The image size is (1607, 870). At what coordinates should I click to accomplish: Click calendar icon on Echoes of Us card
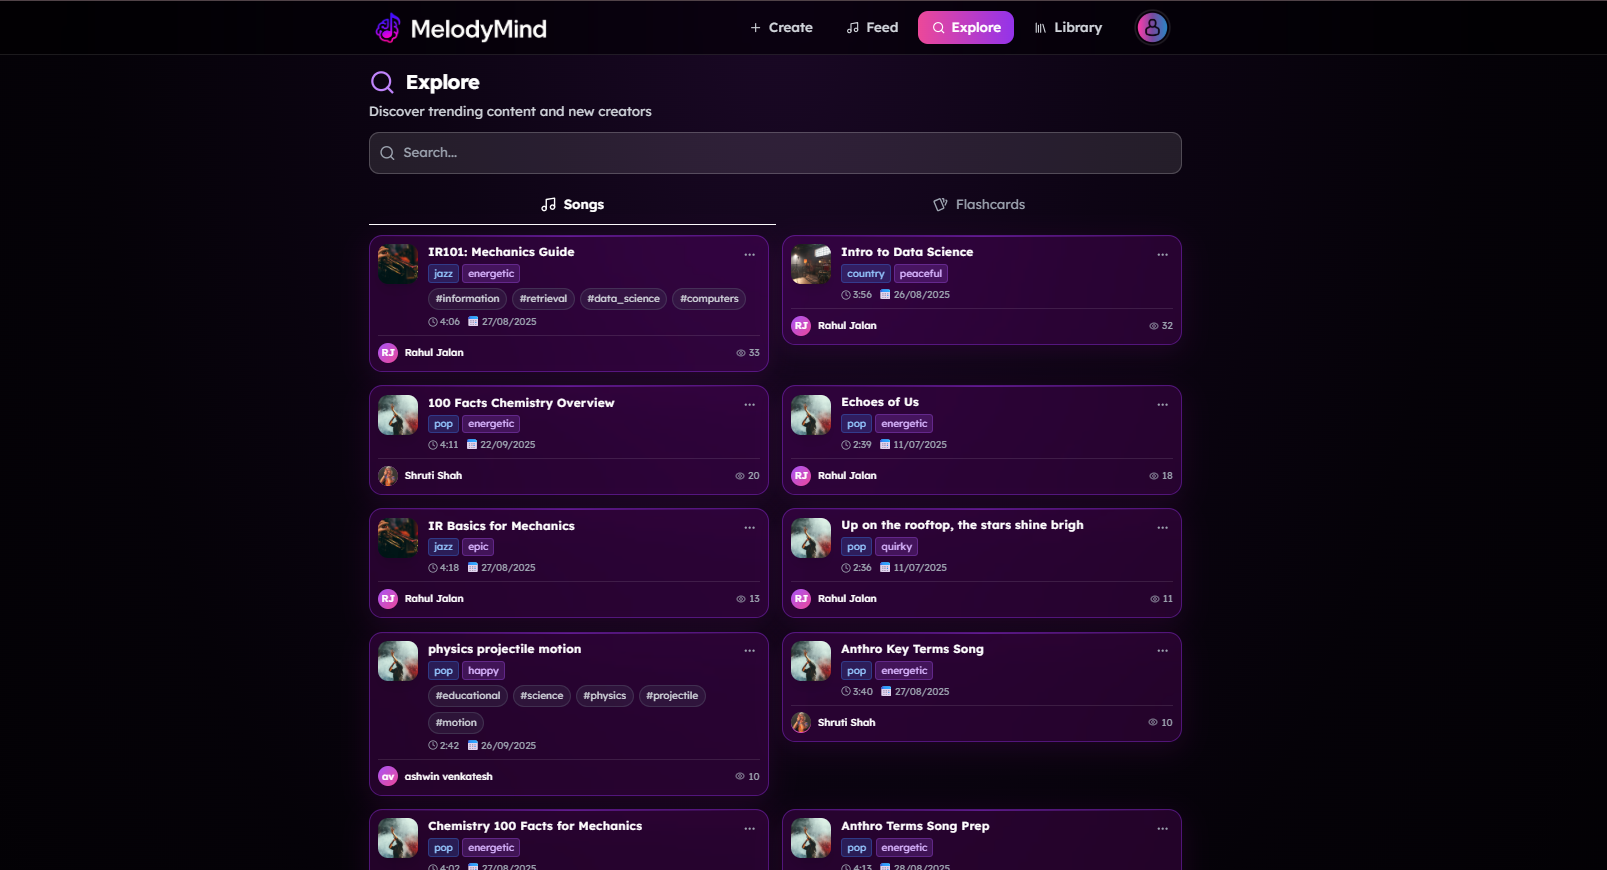click(x=885, y=445)
